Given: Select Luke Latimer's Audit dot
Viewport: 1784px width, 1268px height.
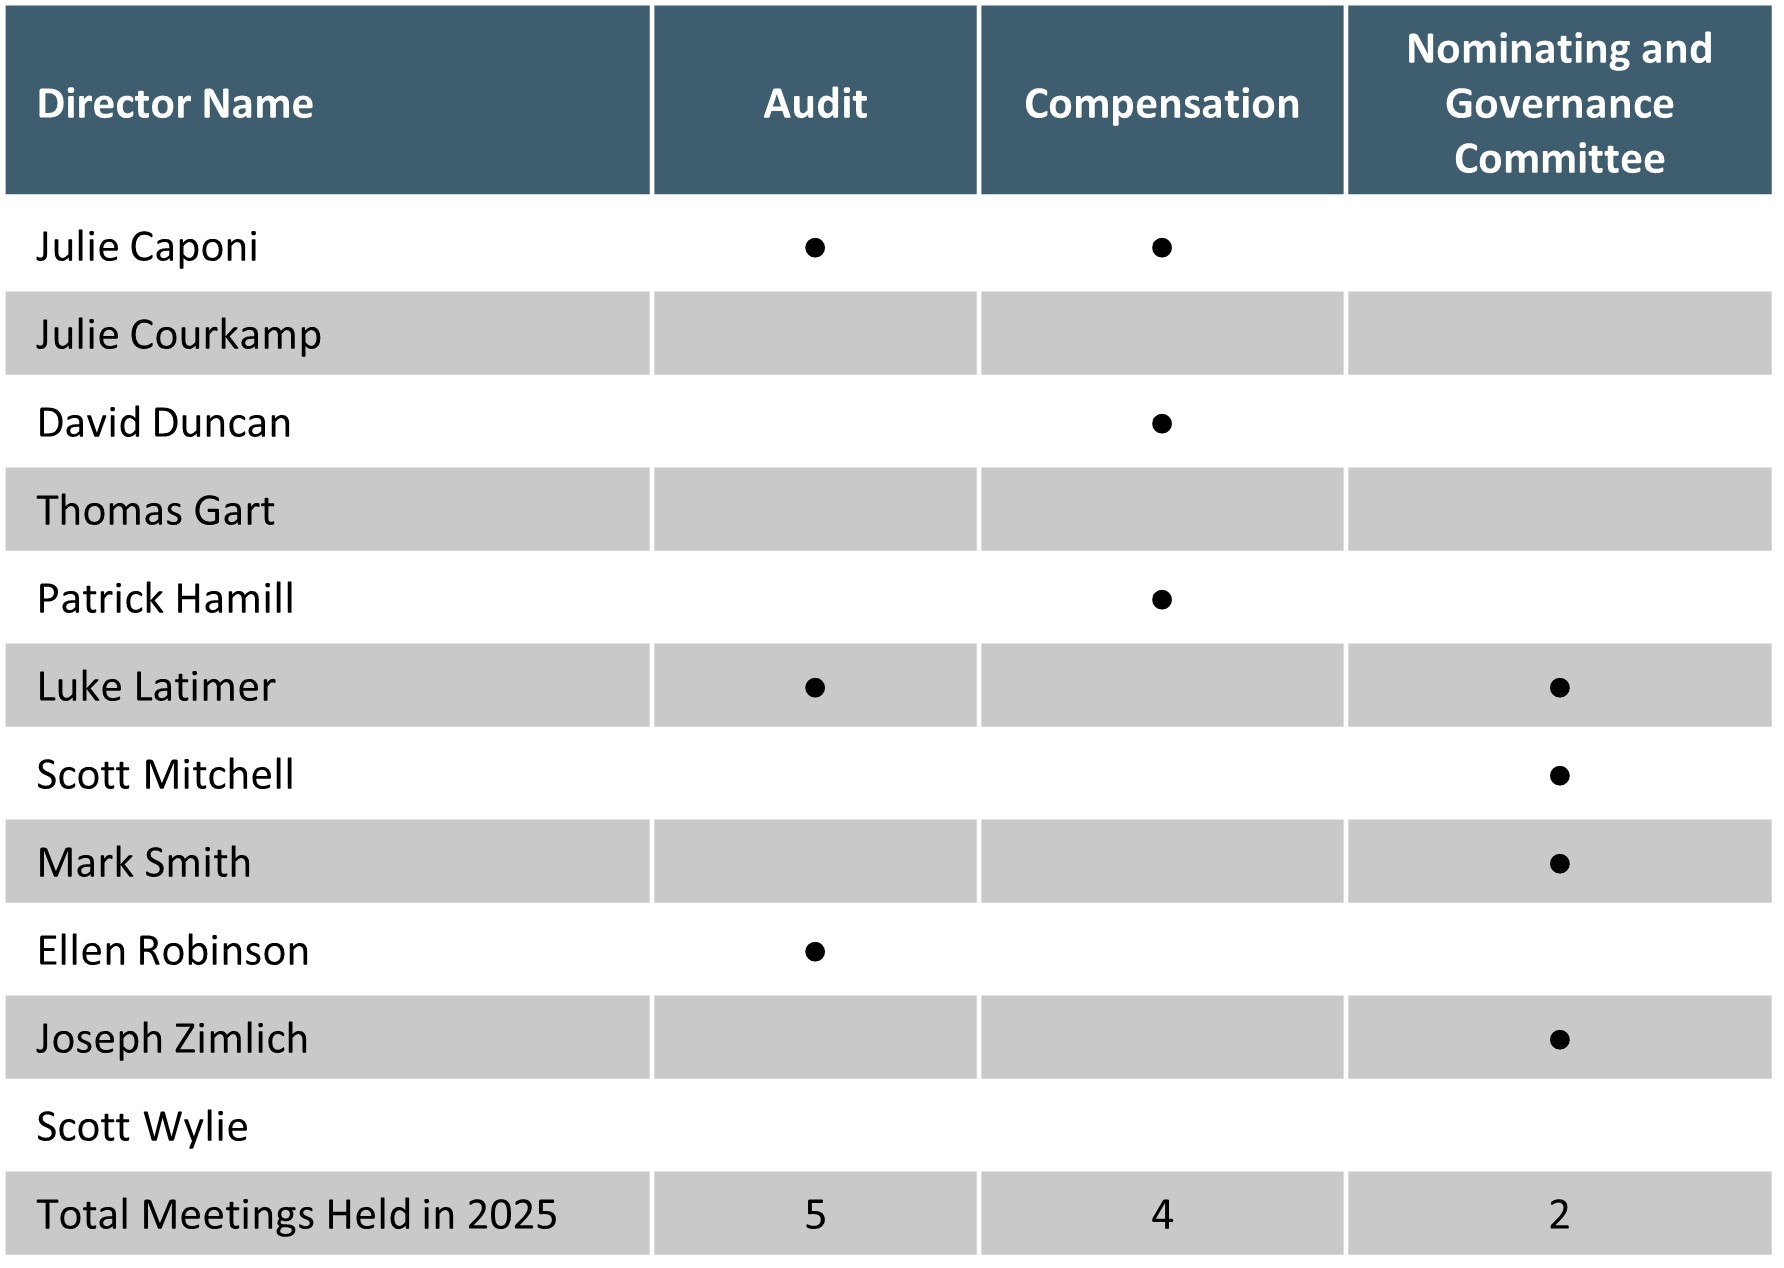Looking at the screenshot, I should coord(815,687).
